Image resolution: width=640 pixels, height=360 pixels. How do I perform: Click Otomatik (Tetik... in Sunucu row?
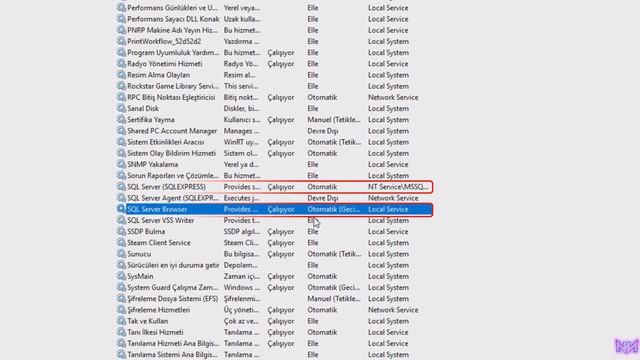pos(334,254)
